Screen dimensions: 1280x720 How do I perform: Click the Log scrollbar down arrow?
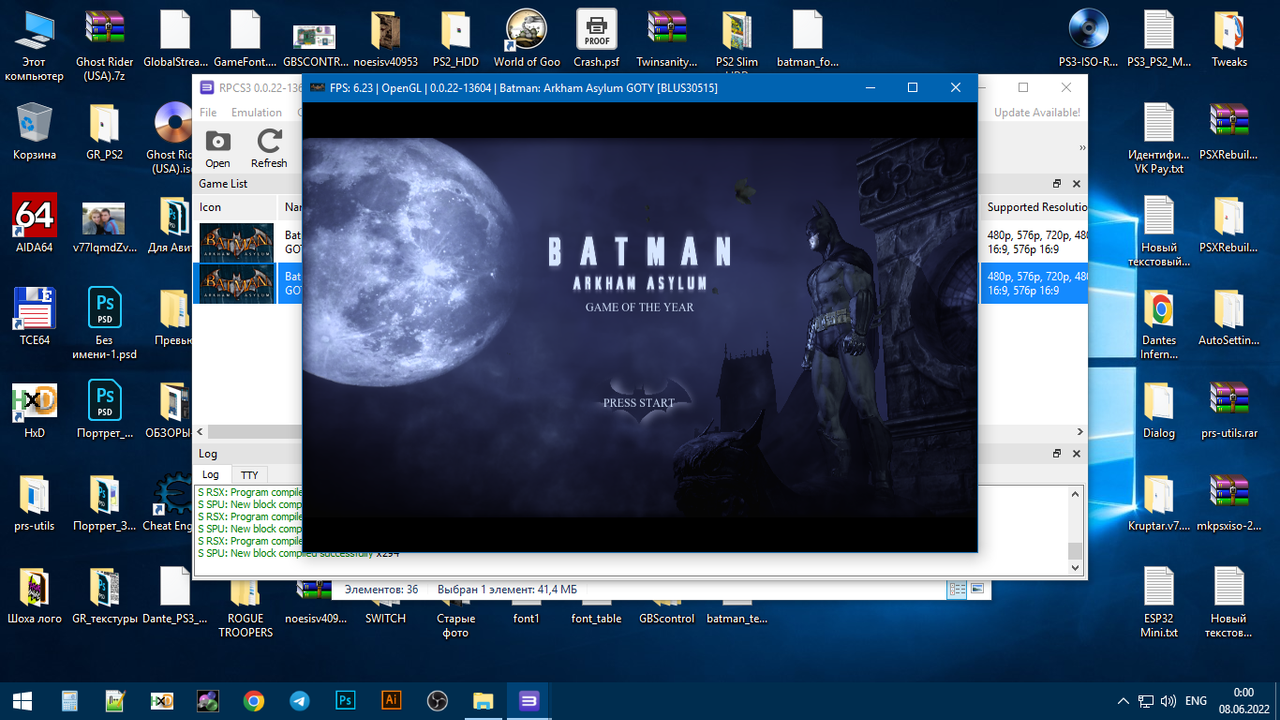point(1076,568)
